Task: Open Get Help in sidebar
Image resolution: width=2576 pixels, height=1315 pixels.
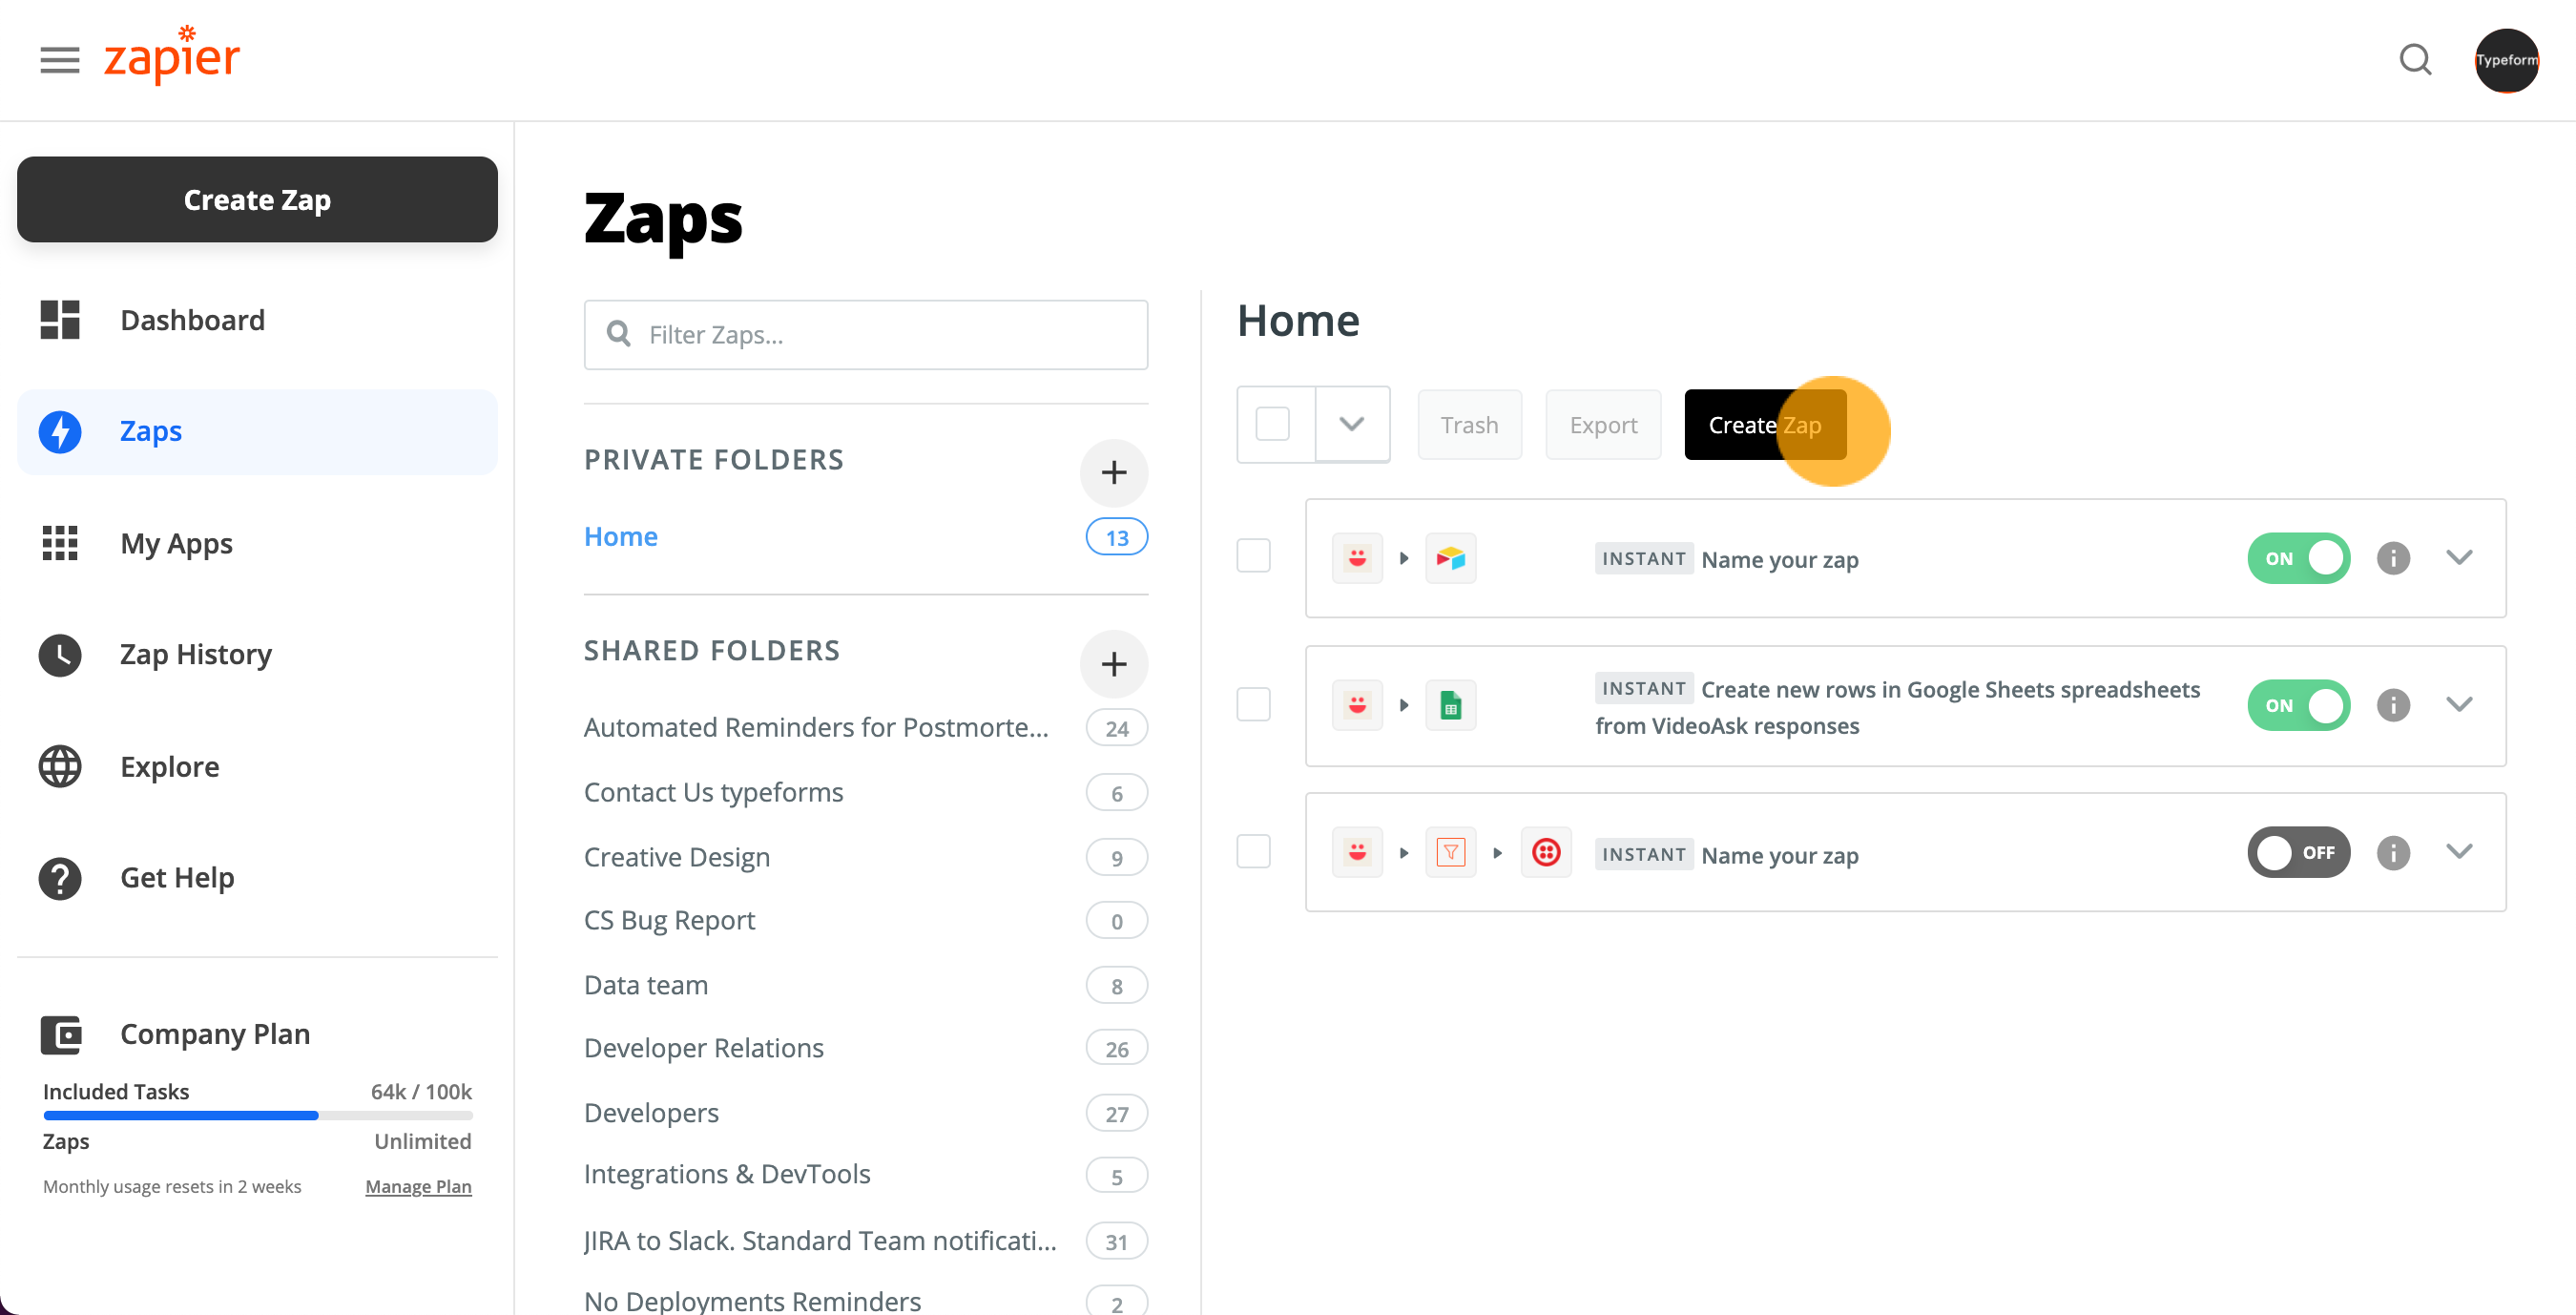Action: 257,878
